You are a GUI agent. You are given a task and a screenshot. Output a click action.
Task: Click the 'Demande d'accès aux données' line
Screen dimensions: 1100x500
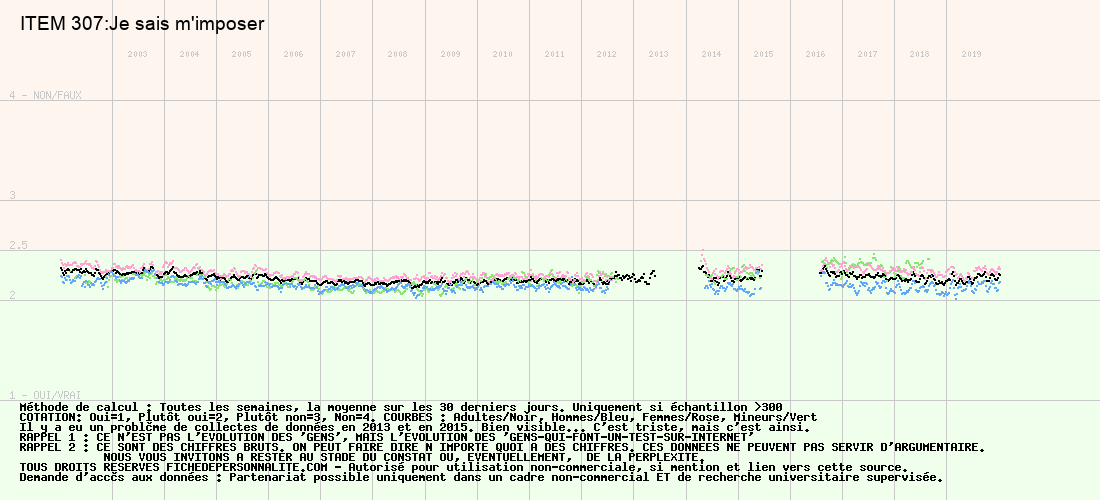[481, 478]
